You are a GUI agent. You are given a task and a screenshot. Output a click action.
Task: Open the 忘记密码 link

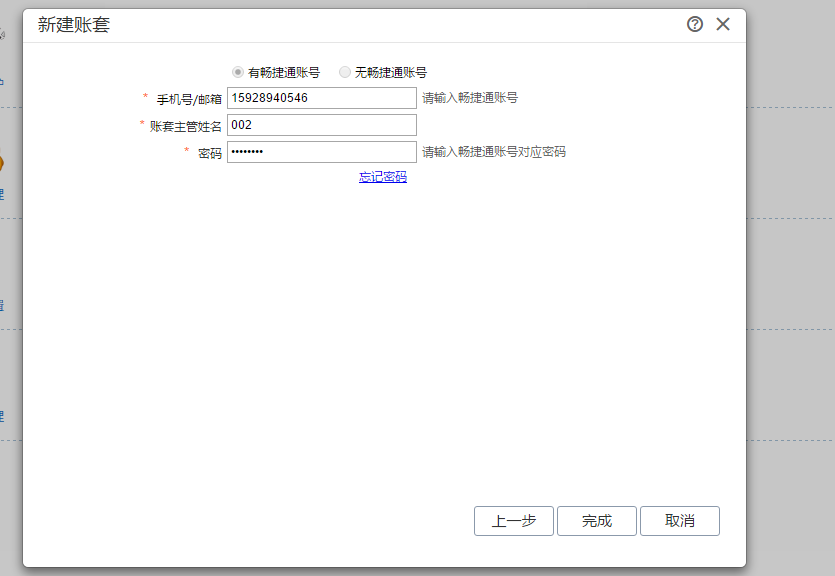pos(383,177)
